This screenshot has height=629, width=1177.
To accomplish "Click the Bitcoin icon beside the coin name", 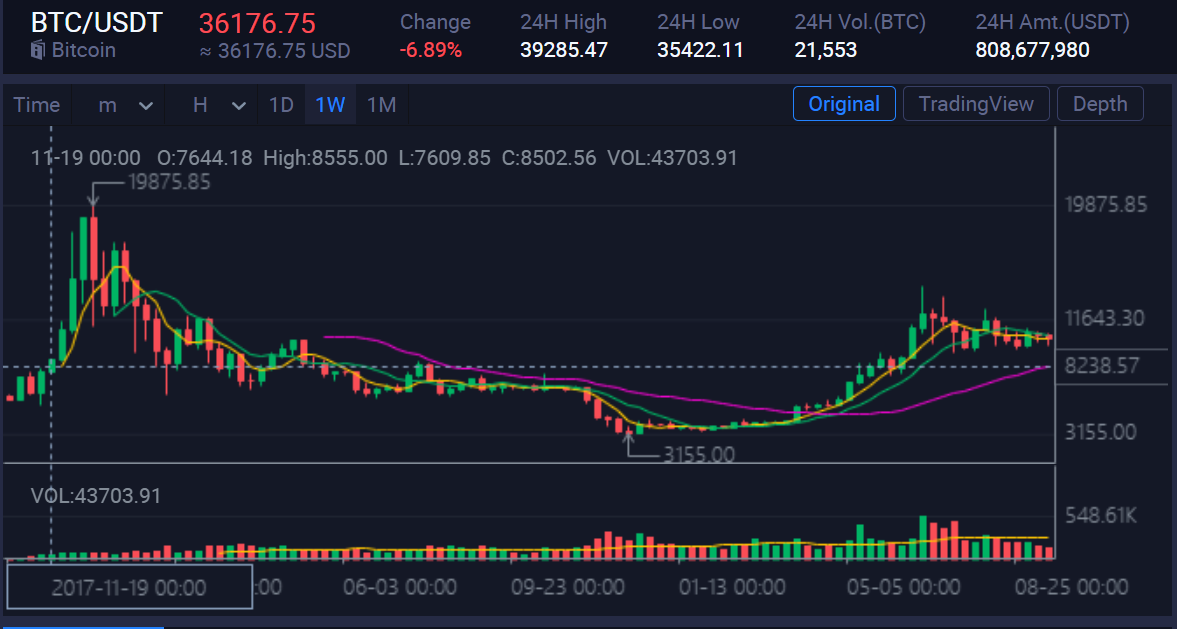I will point(38,50).
